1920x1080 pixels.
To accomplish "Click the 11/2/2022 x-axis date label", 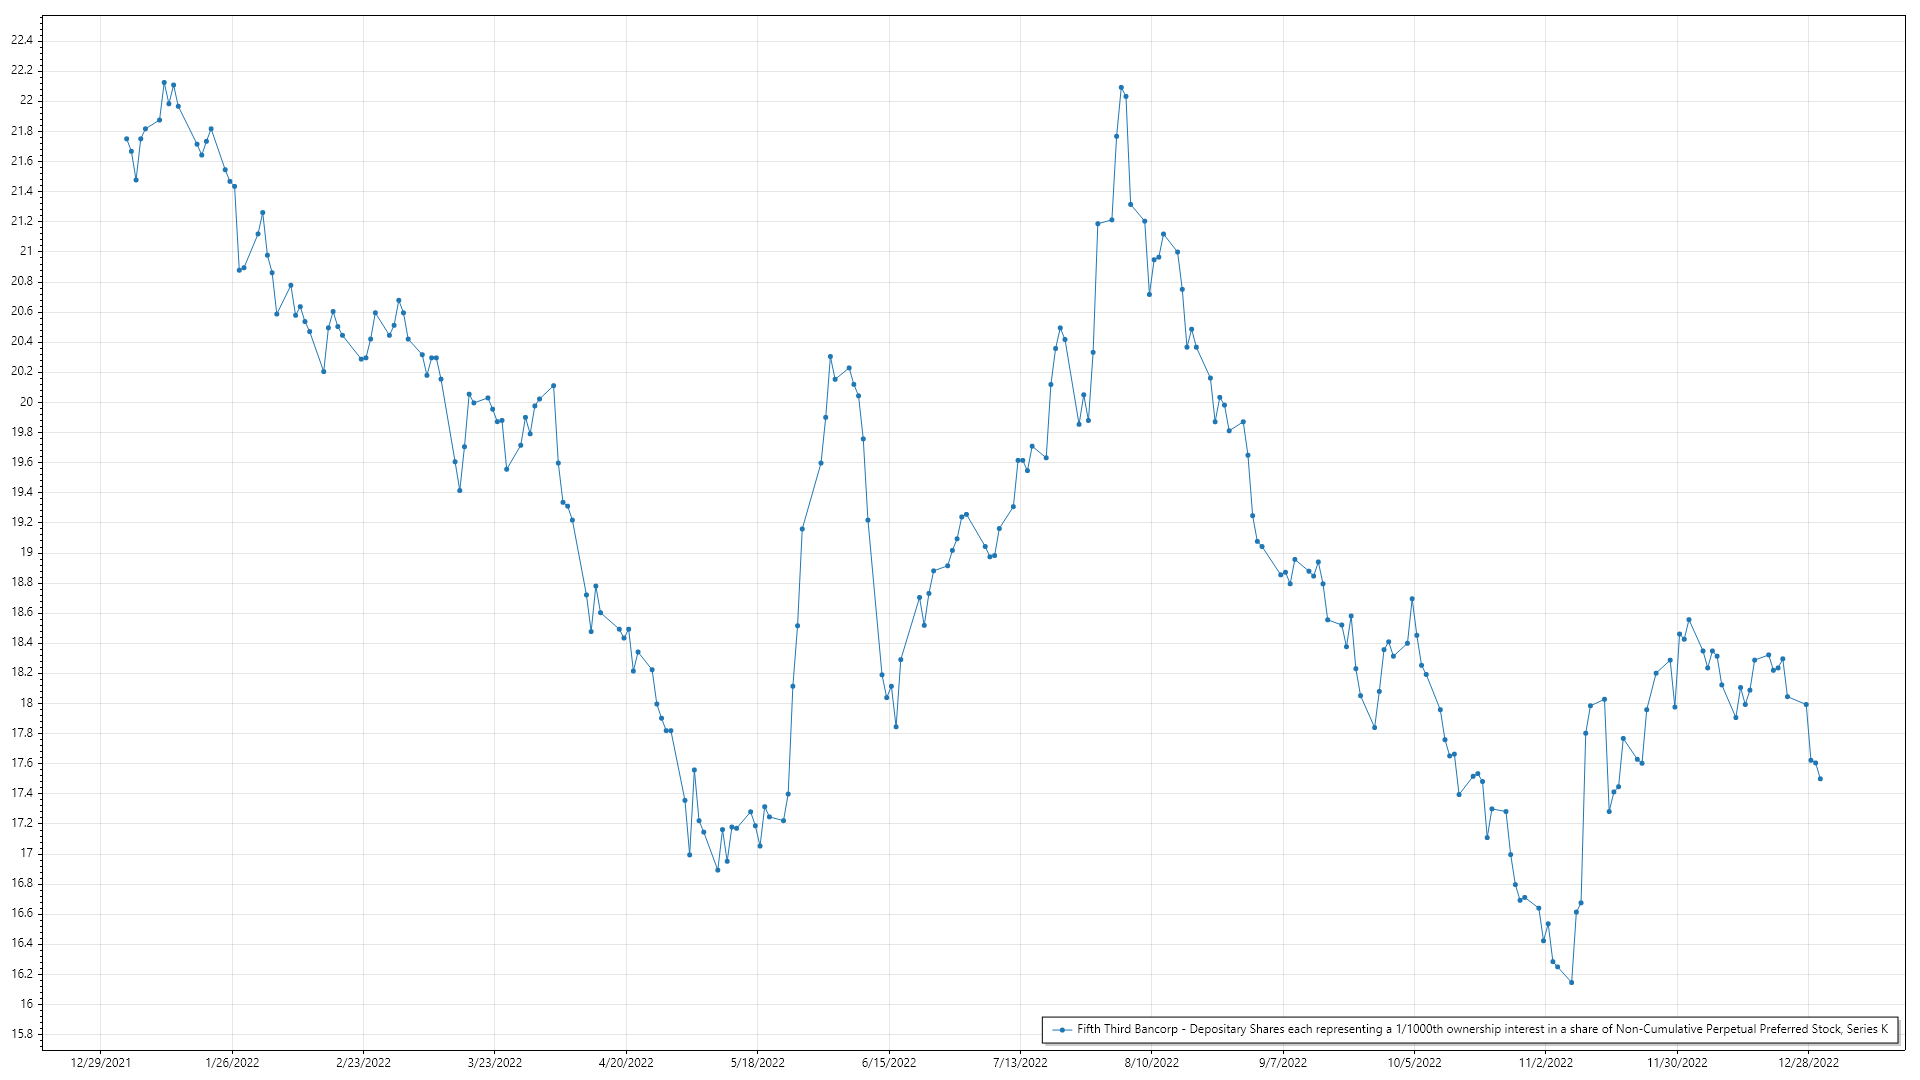I will point(1545,1062).
